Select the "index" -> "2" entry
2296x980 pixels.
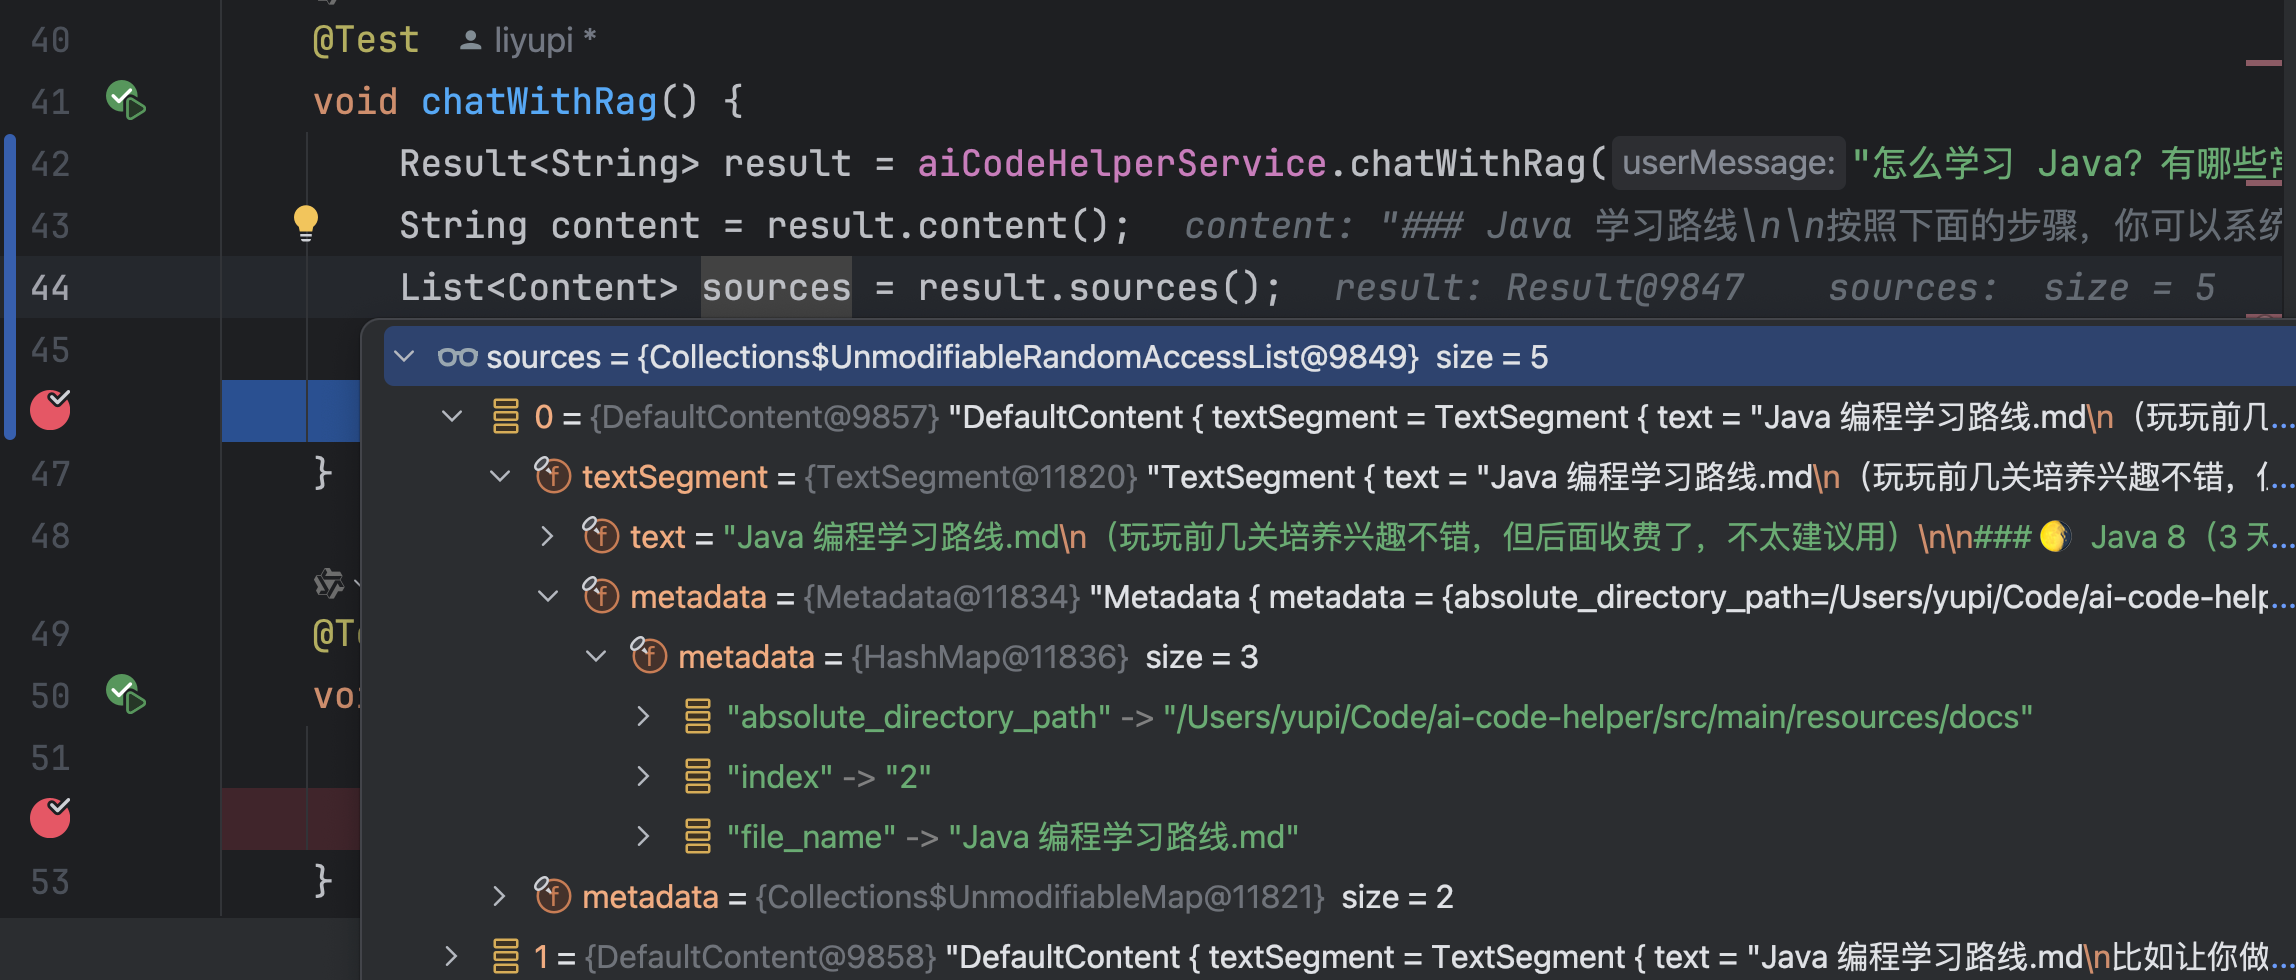(x=828, y=777)
